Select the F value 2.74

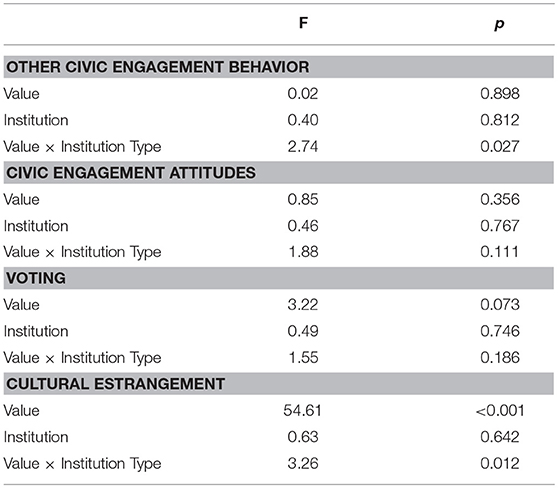pos(303,147)
